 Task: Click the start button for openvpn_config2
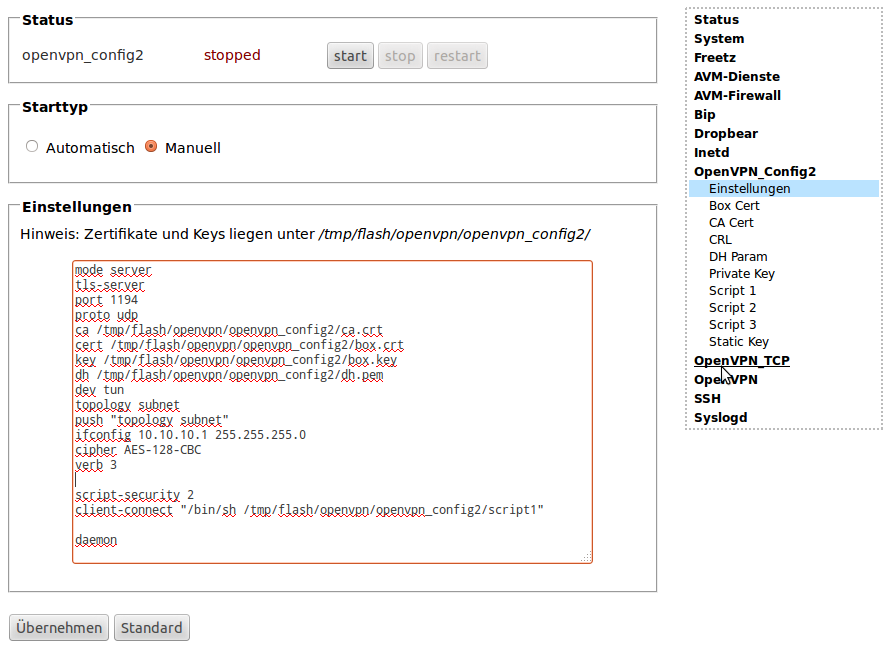pyautogui.click(x=350, y=56)
